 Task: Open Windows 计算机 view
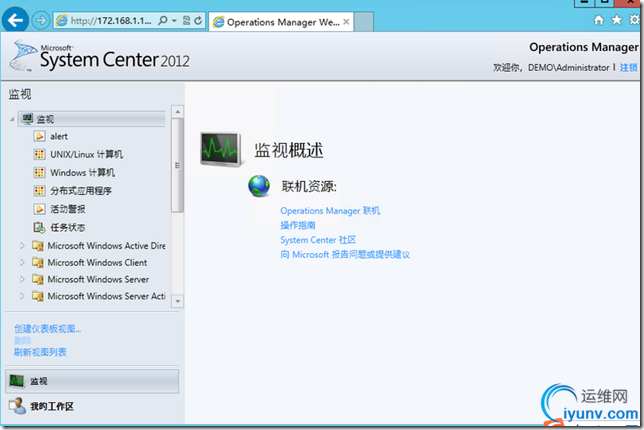pyautogui.click(x=83, y=172)
